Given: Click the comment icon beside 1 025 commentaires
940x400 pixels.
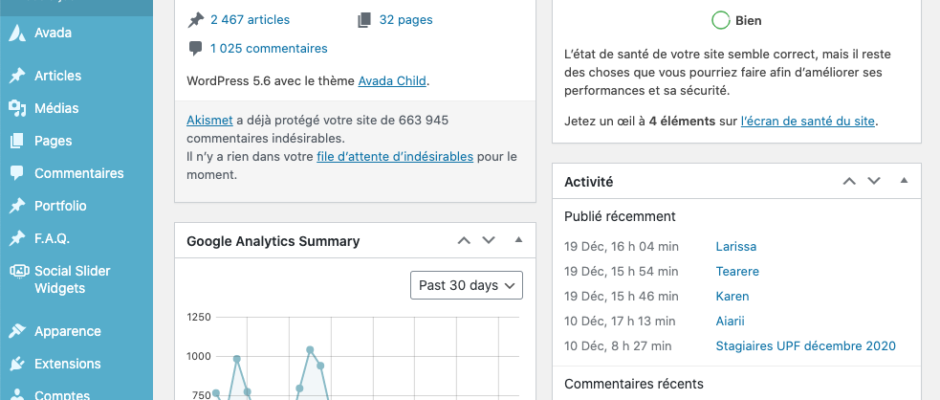Looking at the screenshot, I should [x=195, y=49].
